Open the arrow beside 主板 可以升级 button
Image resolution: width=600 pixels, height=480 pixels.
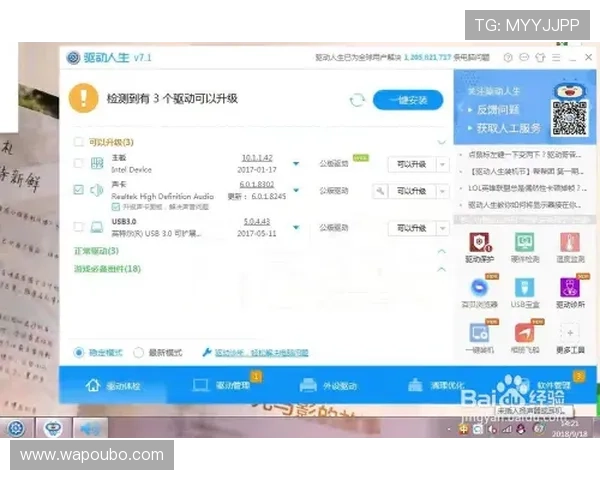click(442, 165)
